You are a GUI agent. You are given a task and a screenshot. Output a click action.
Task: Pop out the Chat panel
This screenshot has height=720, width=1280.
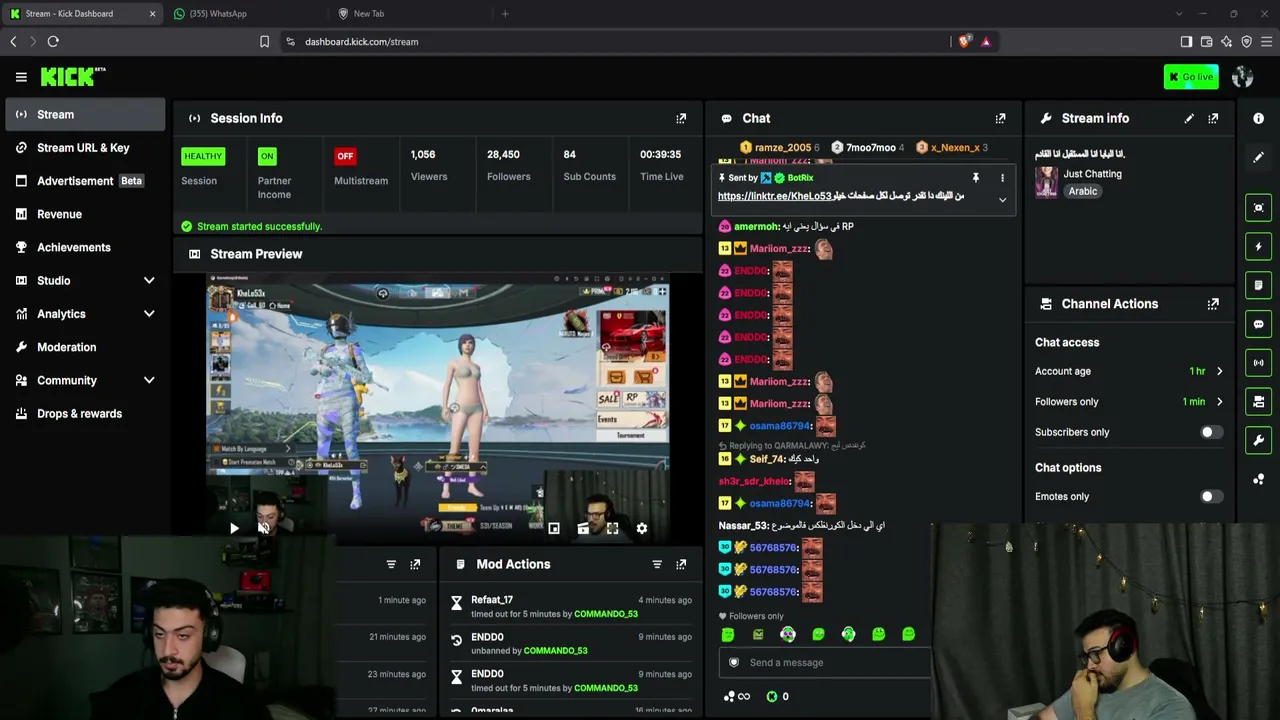[x=1000, y=118]
